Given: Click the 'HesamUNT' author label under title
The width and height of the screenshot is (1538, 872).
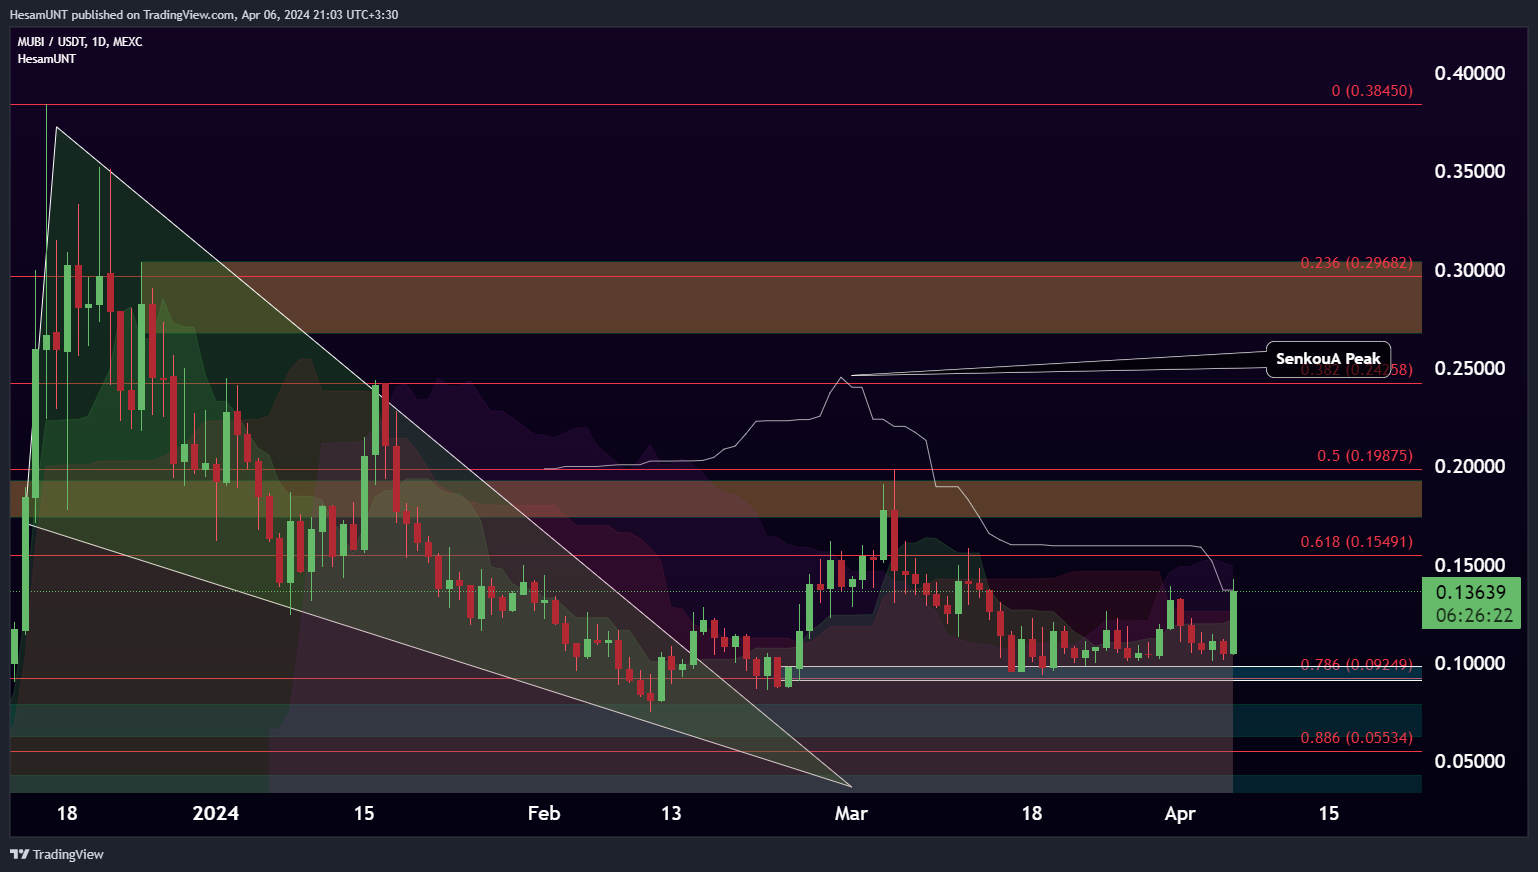Looking at the screenshot, I should coord(46,59).
